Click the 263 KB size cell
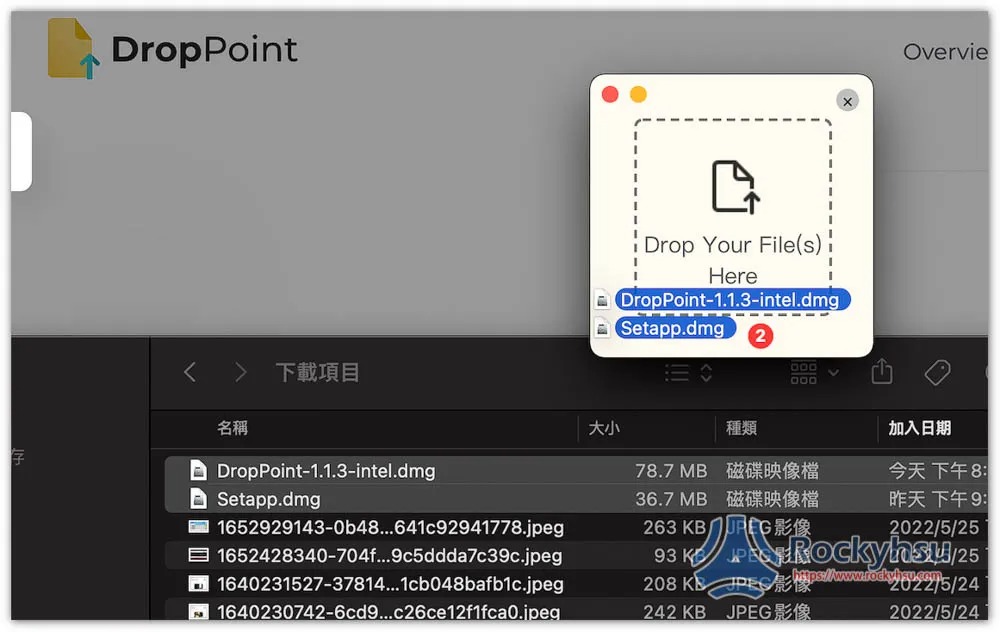 click(x=675, y=527)
